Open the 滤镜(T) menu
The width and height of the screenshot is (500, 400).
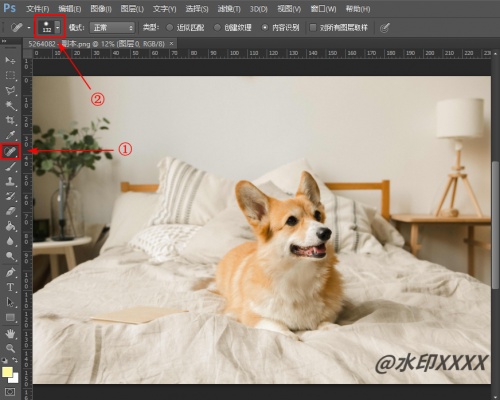[x=229, y=9]
